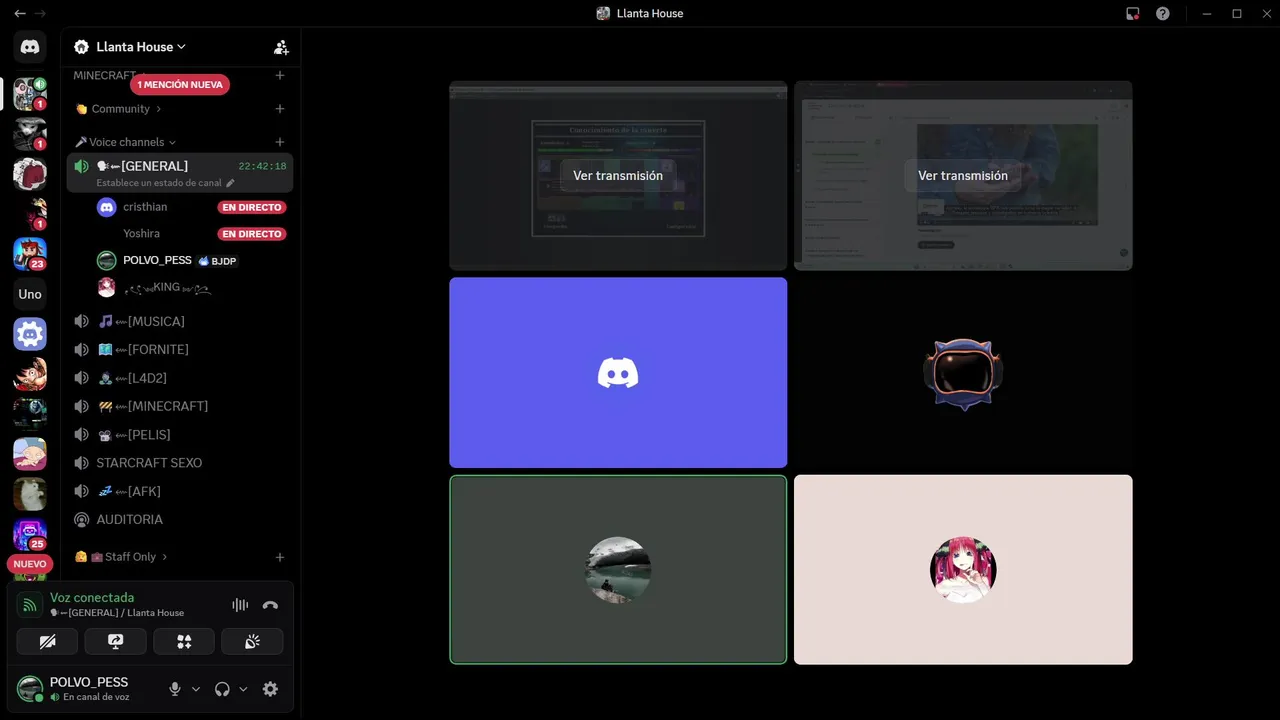Screen dimensions: 1280x720
Task: Watch the right stream via Ver transmisión
Action: pyautogui.click(x=963, y=175)
